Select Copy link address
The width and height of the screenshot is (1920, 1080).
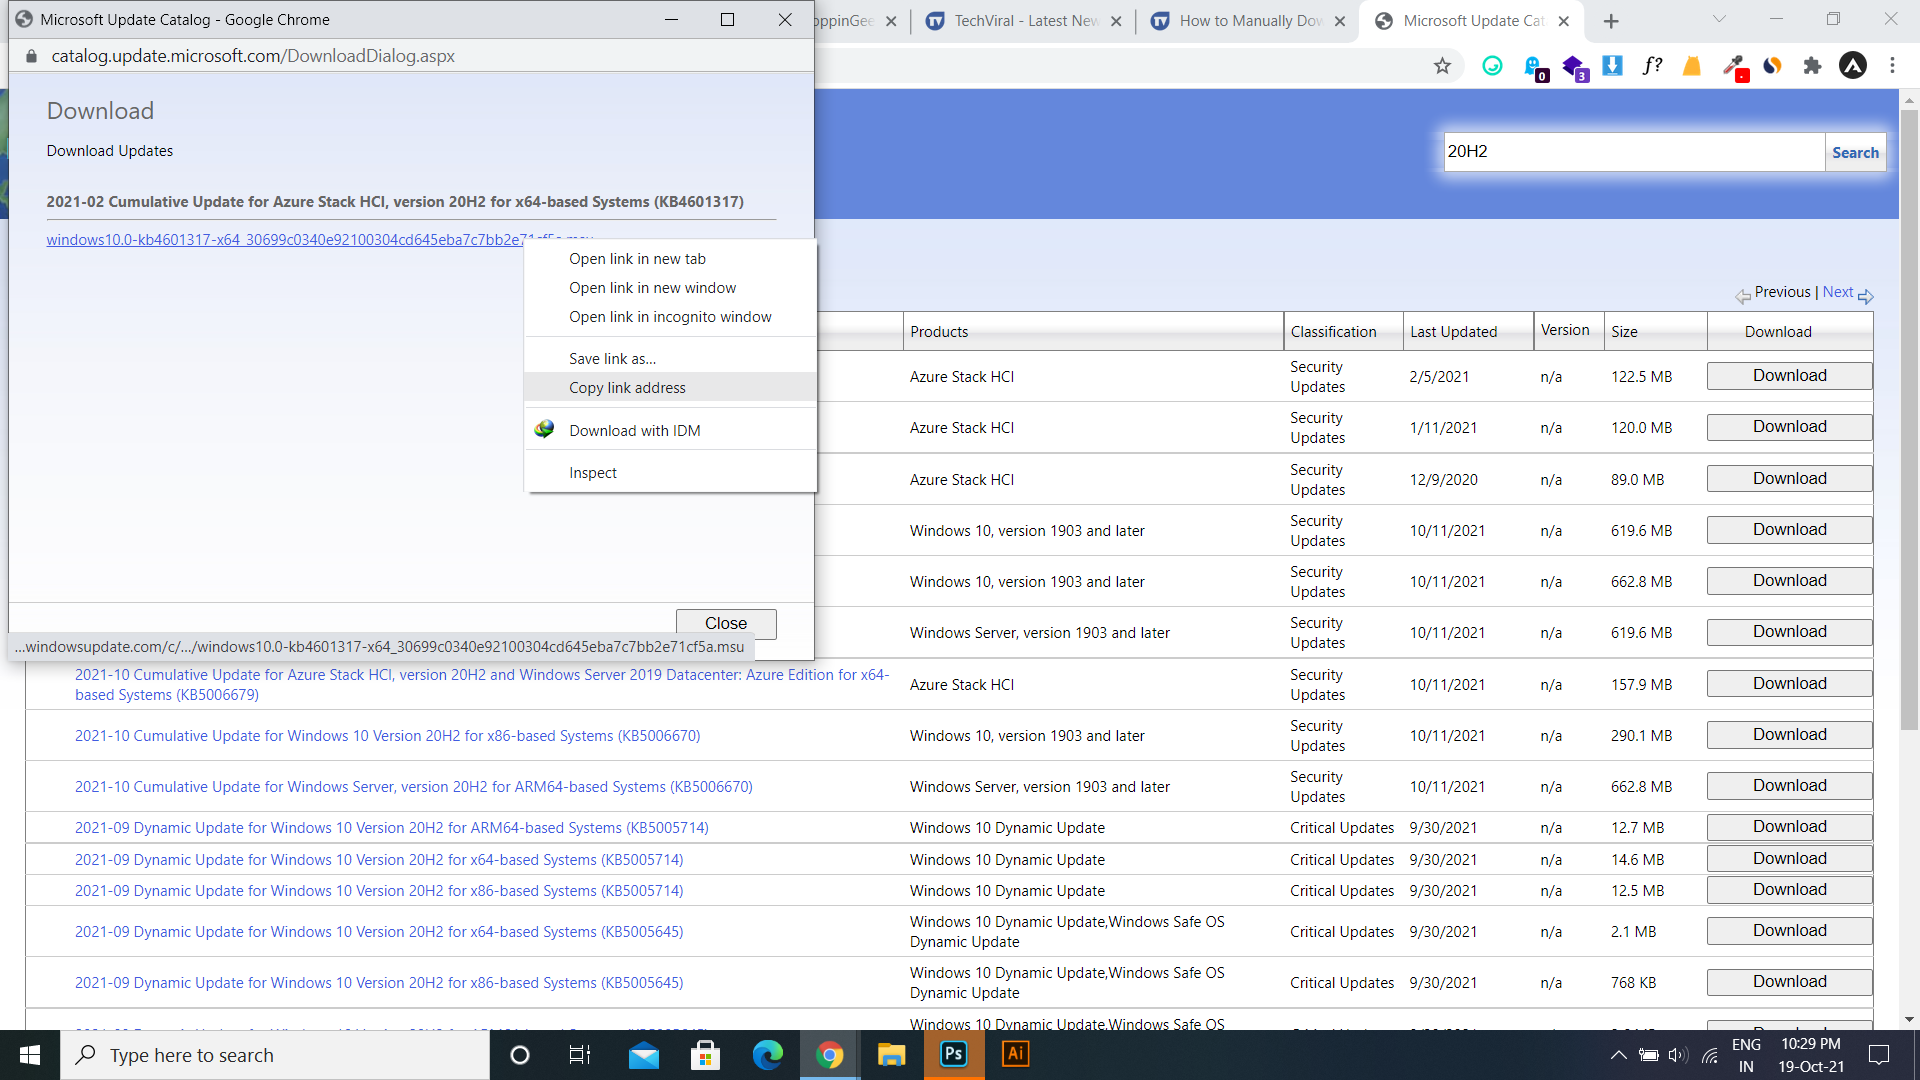tap(670, 388)
